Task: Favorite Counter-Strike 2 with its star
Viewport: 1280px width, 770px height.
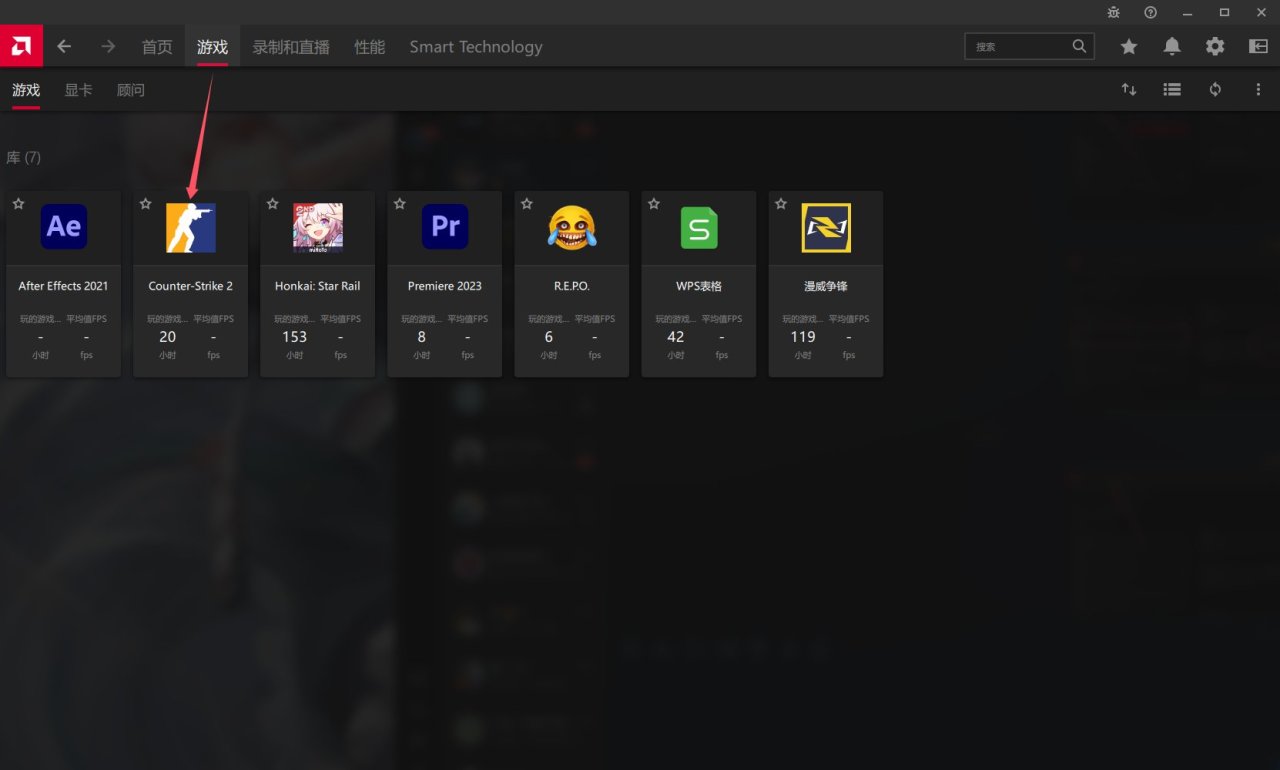Action: click(145, 204)
